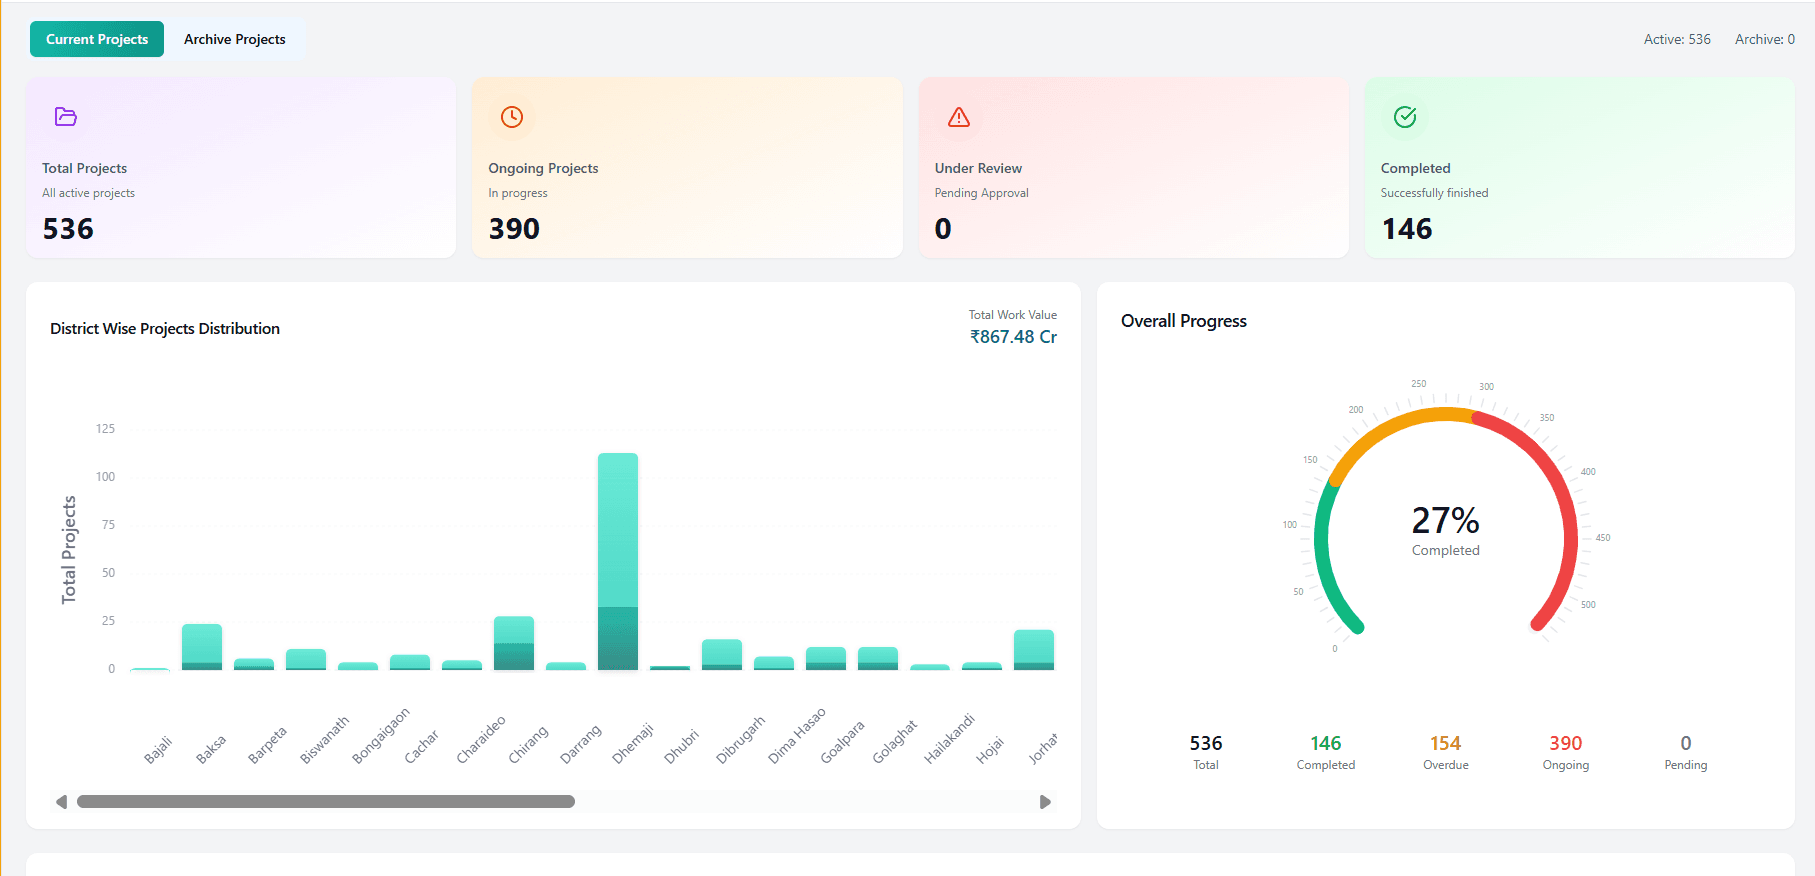The height and width of the screenshot is (876, 1815).
Task: Click the 390 Ongoing statistic under gauge
Action: pyautogui.click(x=1566, y=752)
